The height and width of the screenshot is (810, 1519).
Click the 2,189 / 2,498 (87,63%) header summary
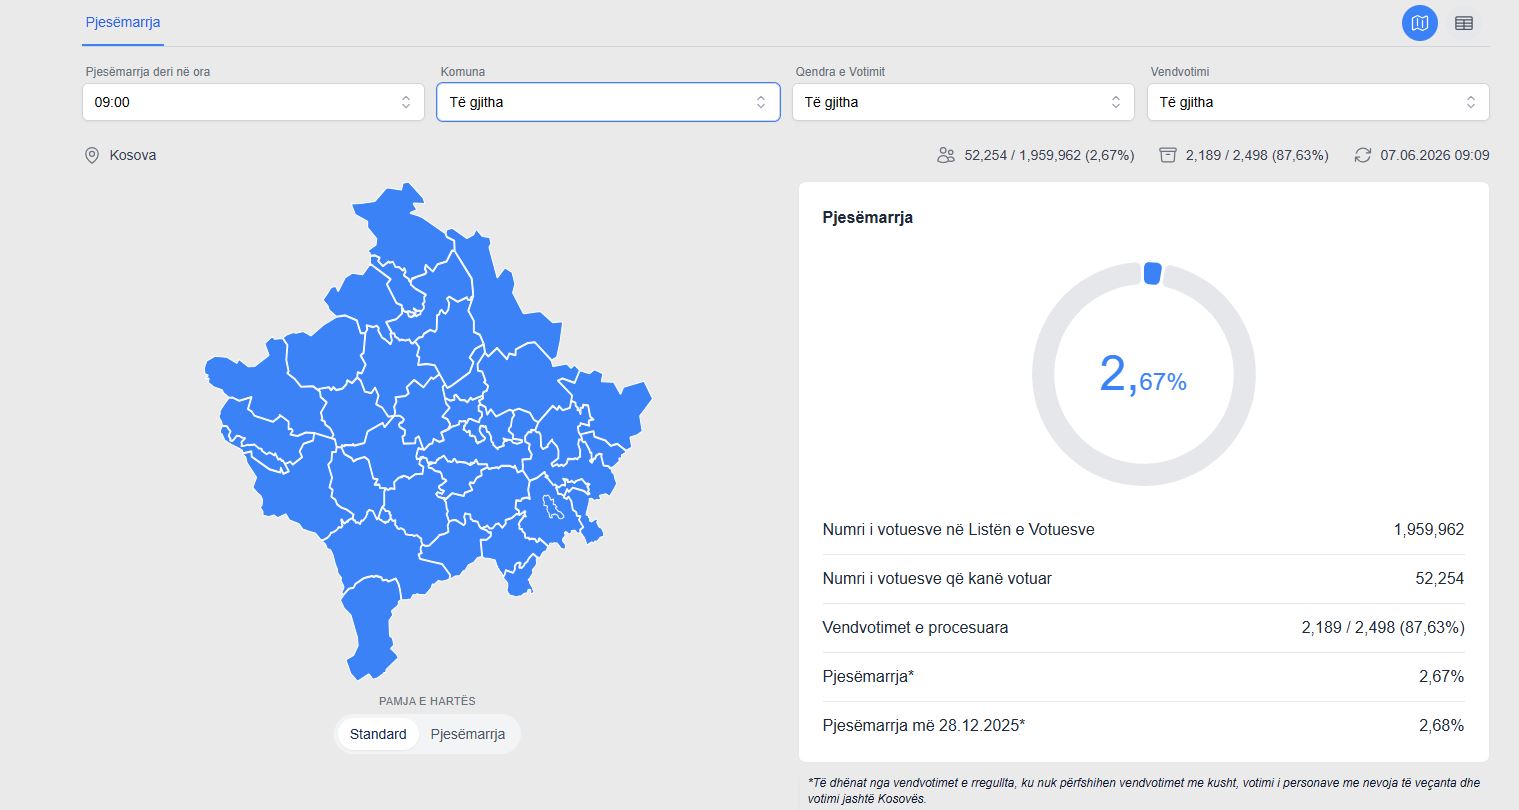pos(1257,155)
